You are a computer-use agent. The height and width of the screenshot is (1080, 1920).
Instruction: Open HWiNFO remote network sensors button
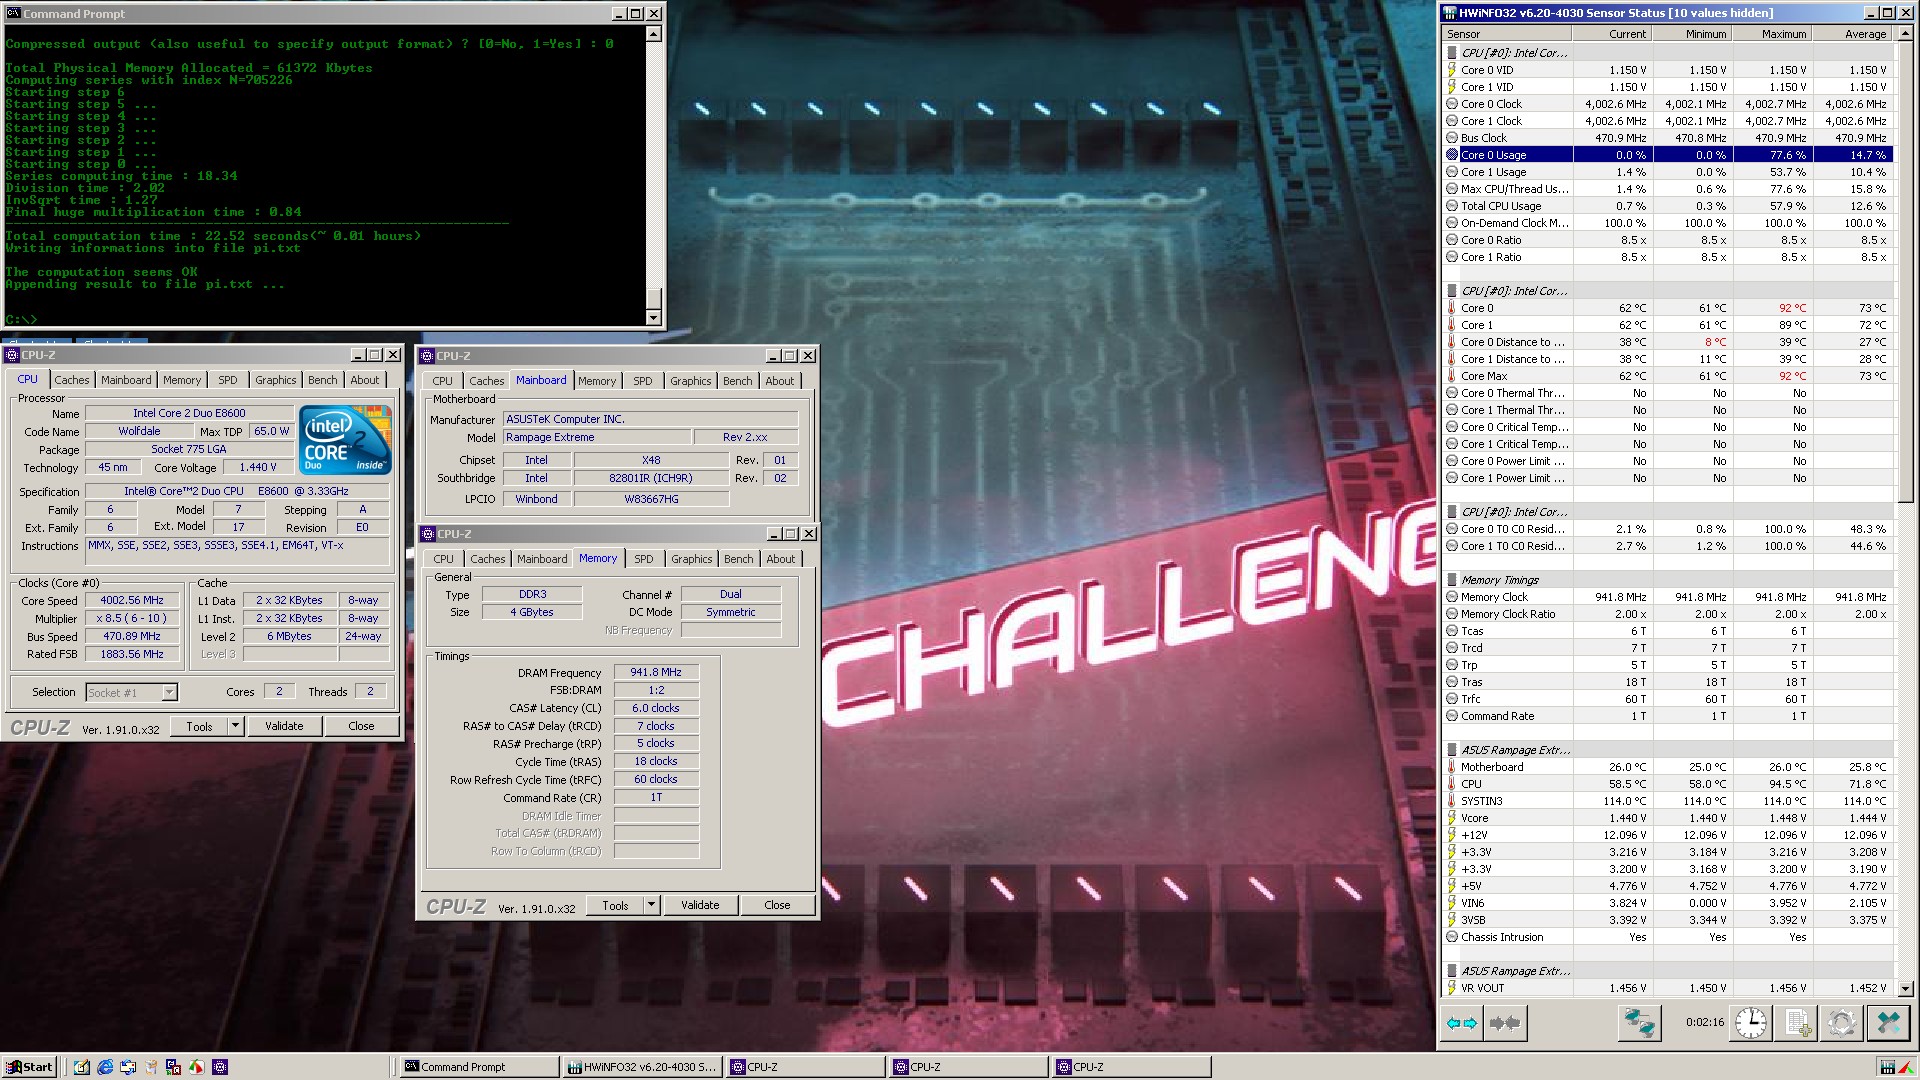pos(1639,1023)
